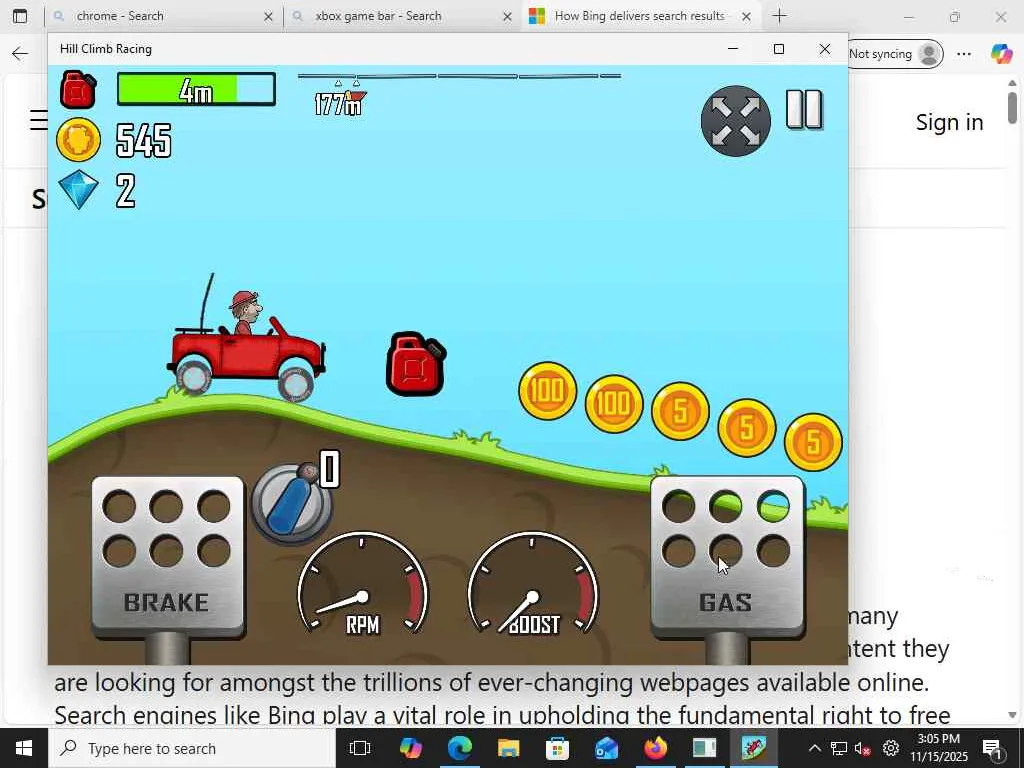This screenshot has width=1024, height=768.
Task: Click the 177m best distance marker
Action: [340, 103]
